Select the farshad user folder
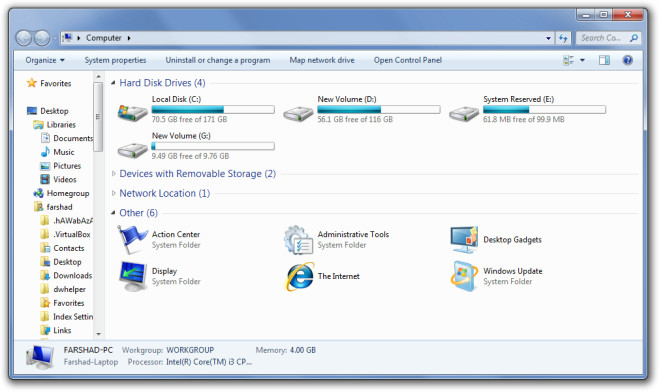Image resolution: width=660 pixels, height=392 pixels. point(59,207)
